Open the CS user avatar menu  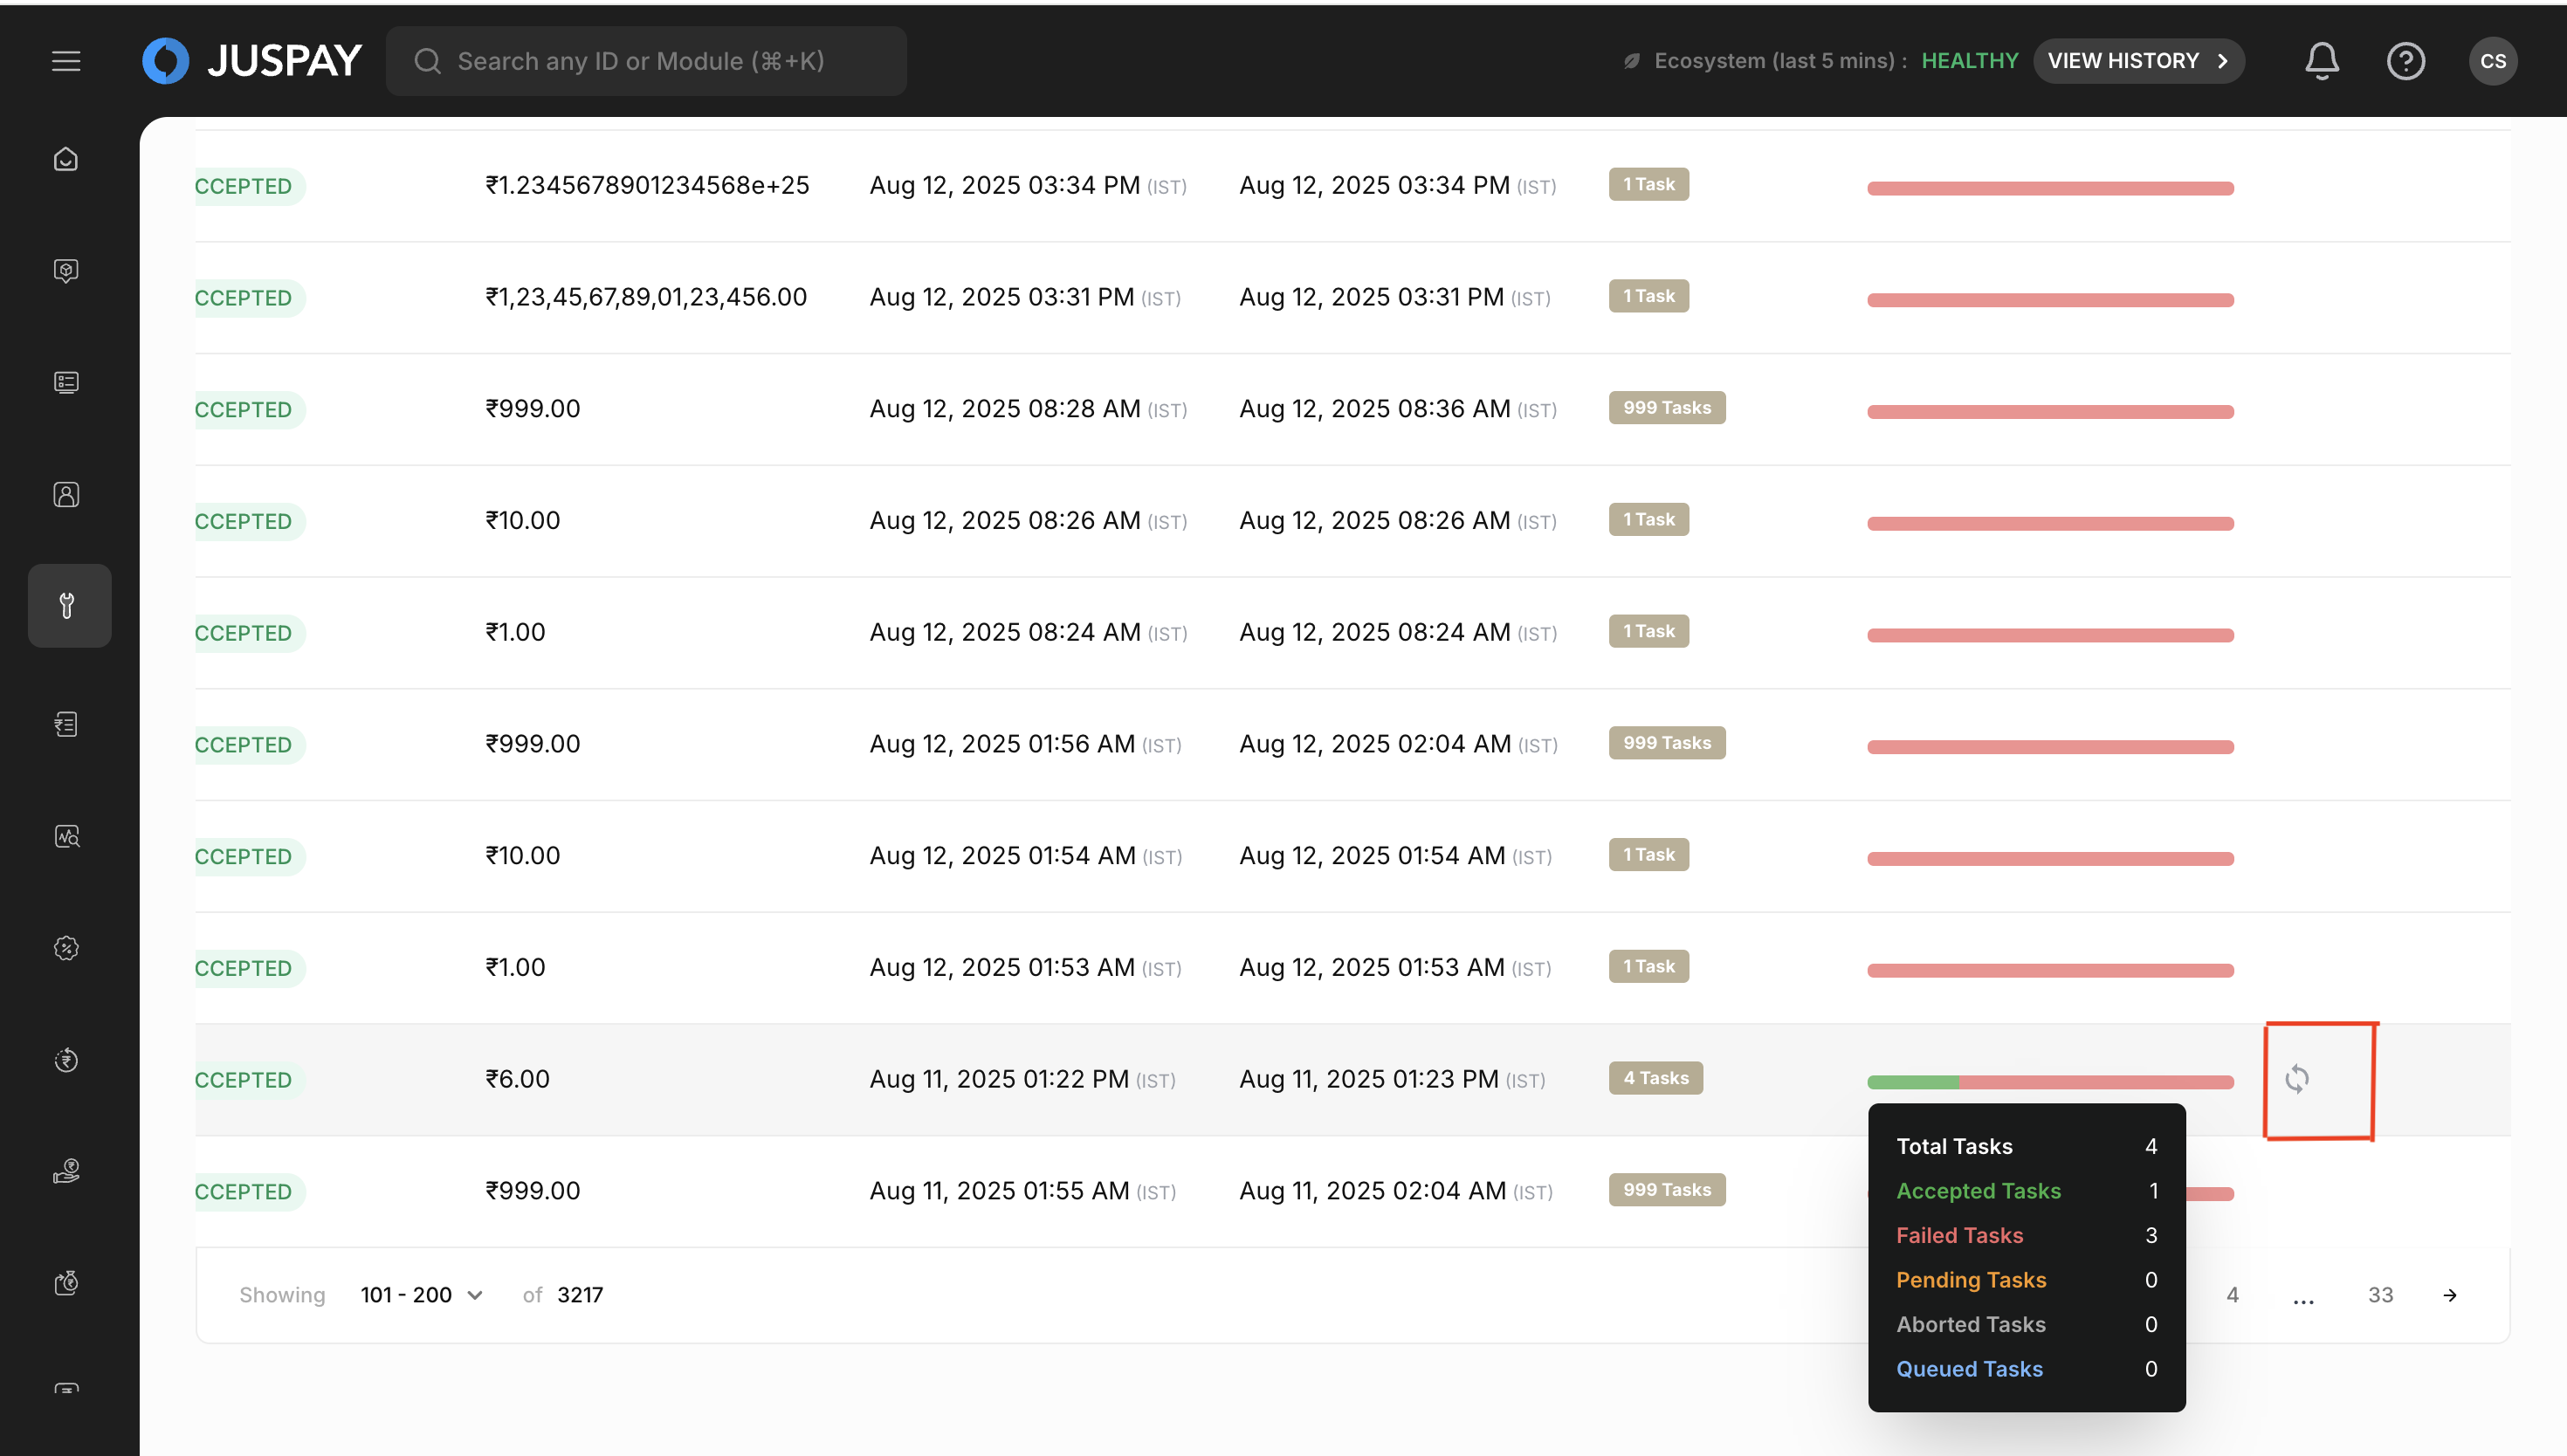[x=2492, y=61]
